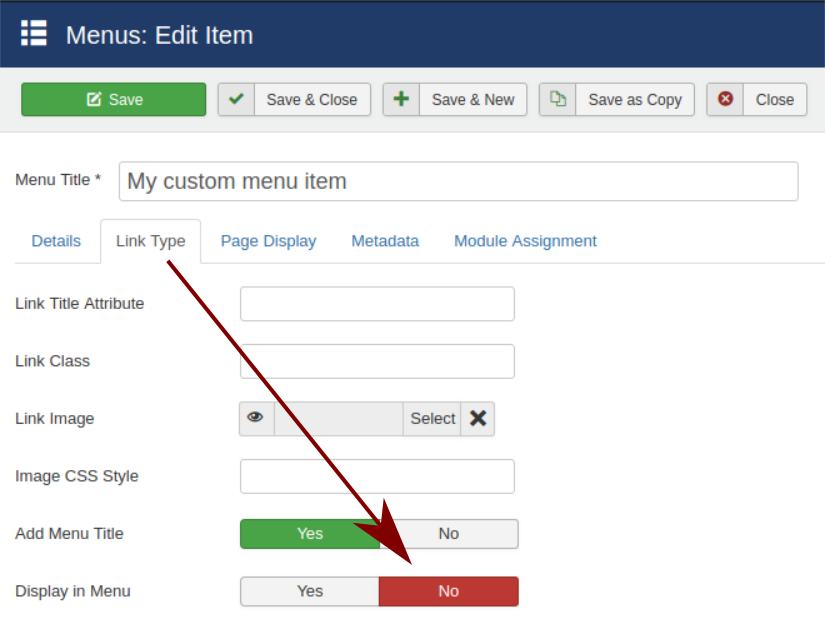Viewport: 825px width, 644px height.
Task: Click the menu list icon in header
Action: point(34,34)
